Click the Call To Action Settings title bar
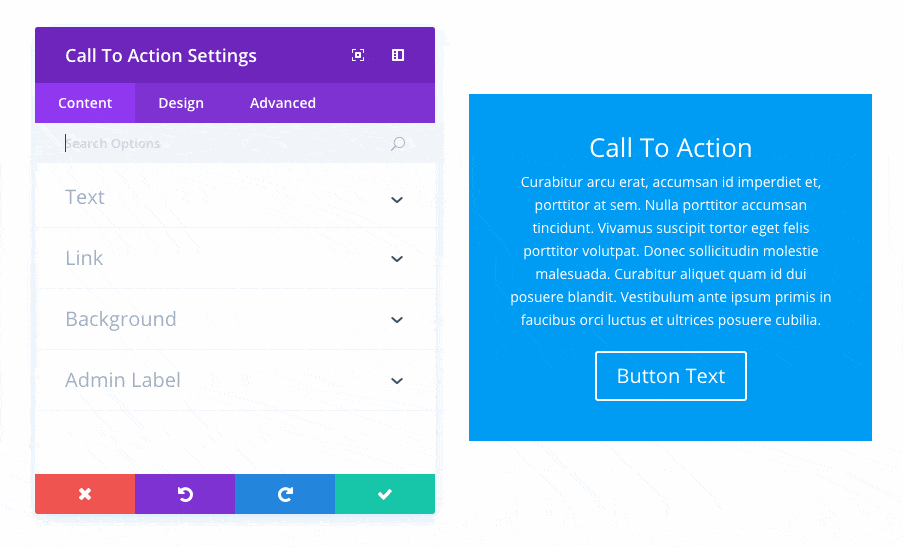Image resolution: width=903 pixels, height=547 pixels. pyautogui.click(x=161, y=56)
